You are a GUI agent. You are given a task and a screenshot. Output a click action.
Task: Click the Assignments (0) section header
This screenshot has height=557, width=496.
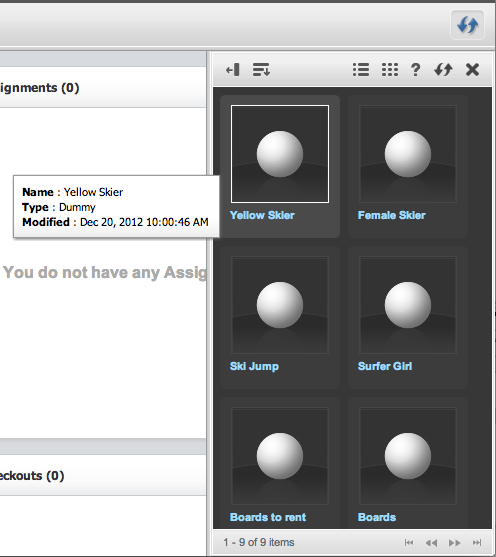(103, 87)
